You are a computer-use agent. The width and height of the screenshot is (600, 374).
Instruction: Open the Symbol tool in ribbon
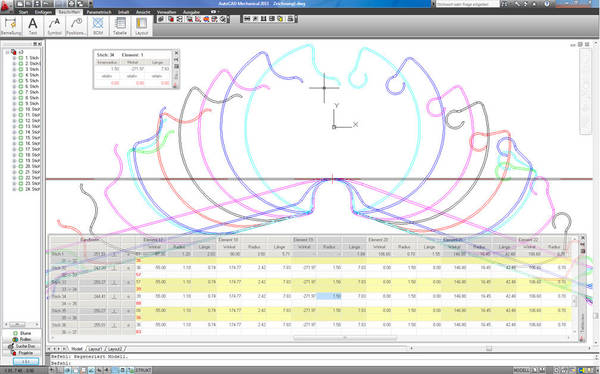[54, 26]
